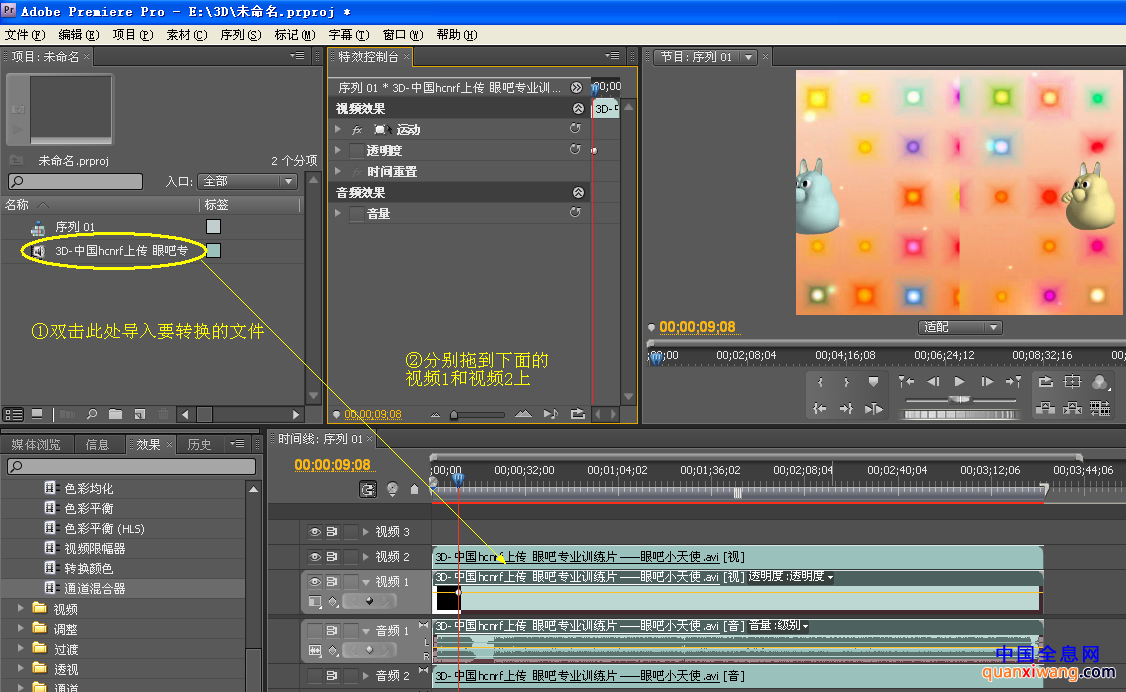Toggle loop playback in program monitor
The image size is (1126, 692).
point(1046,382)
